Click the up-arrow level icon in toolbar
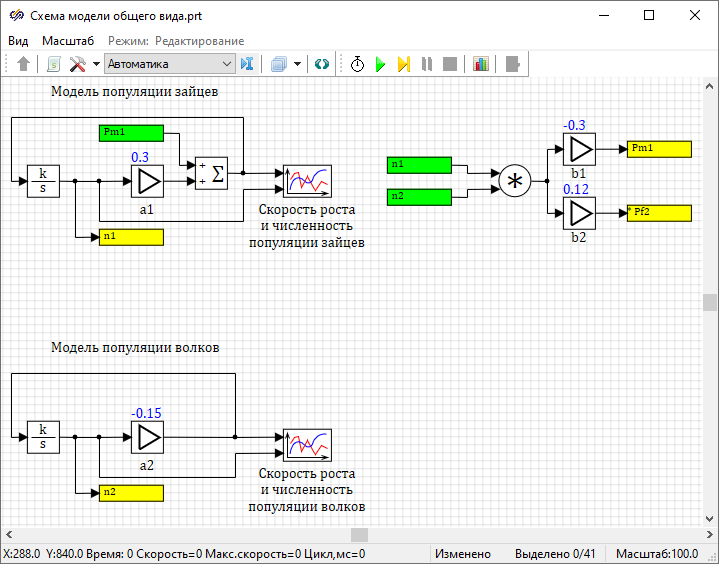Screen dimensions: 719x564 (x=24, y=64)
